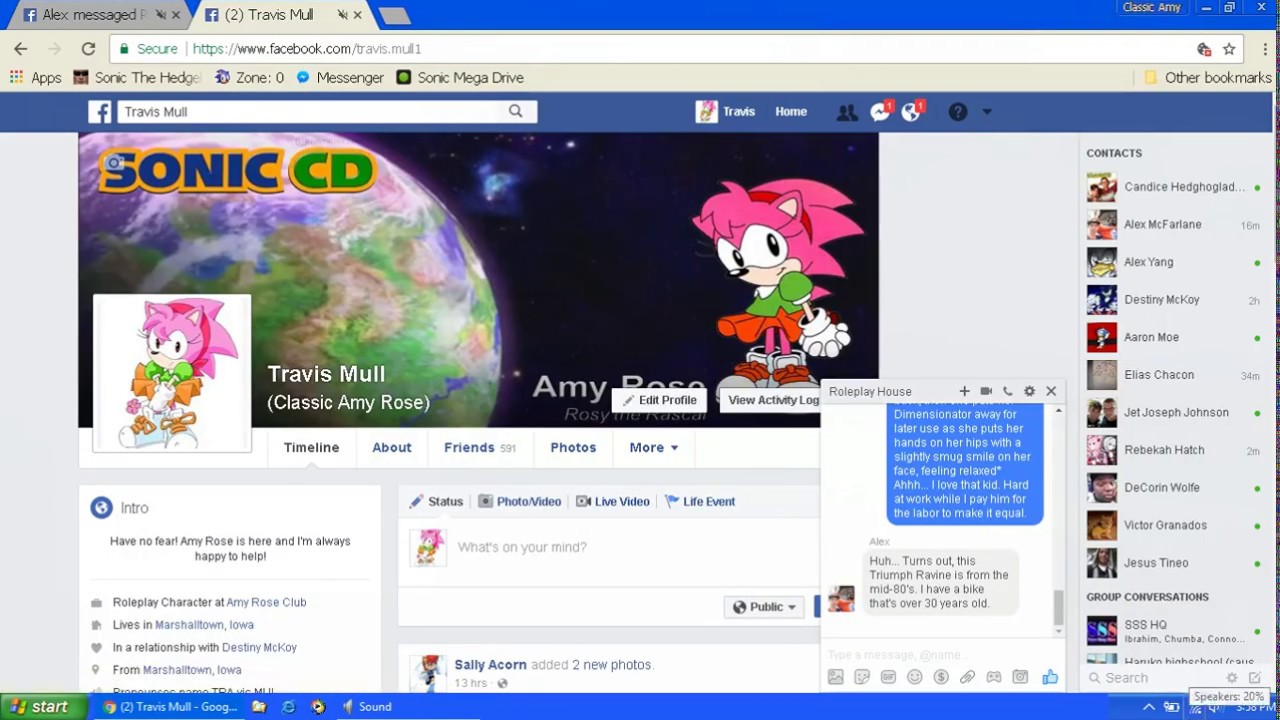This screenshot has width=1280, height=720.
Task: Open camera icon in chat toolbar
Action: (1020, 677)
